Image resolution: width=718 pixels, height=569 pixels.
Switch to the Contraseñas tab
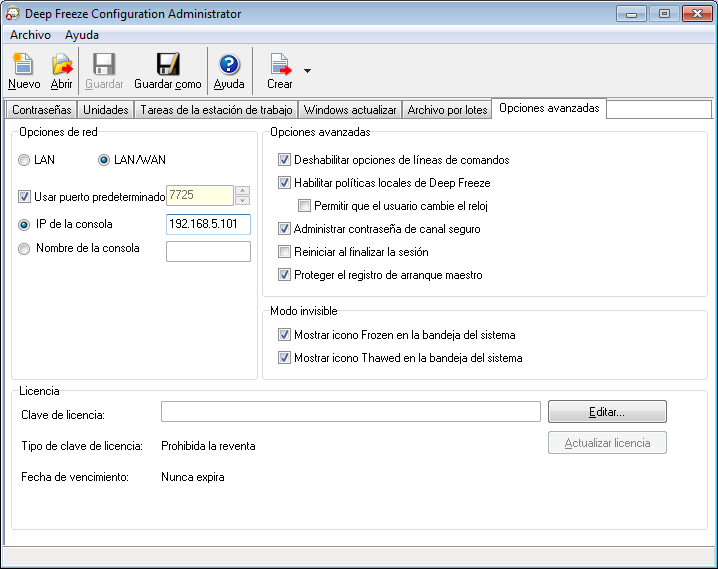coord(42,110)
